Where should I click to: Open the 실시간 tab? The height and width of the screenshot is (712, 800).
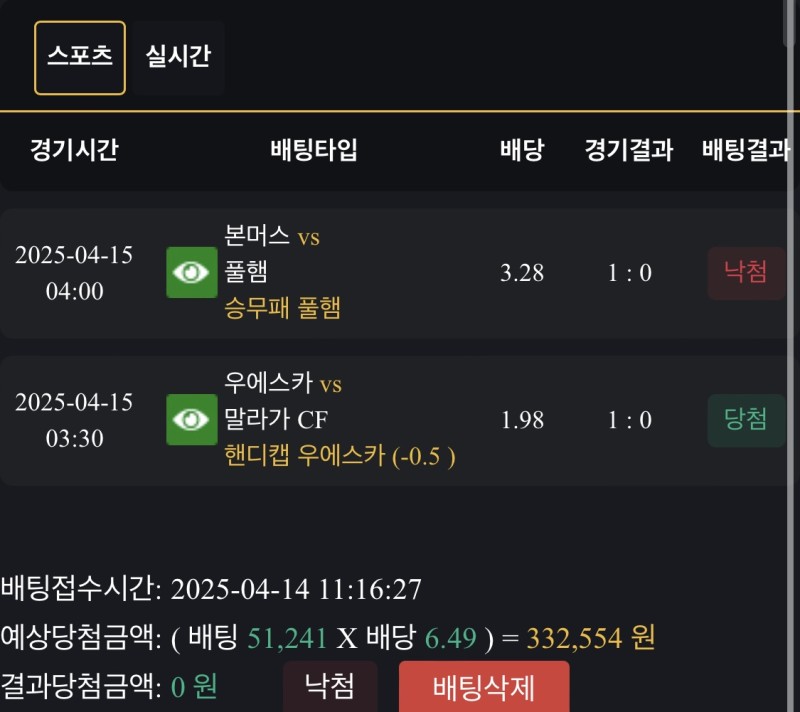click(178, 56)
